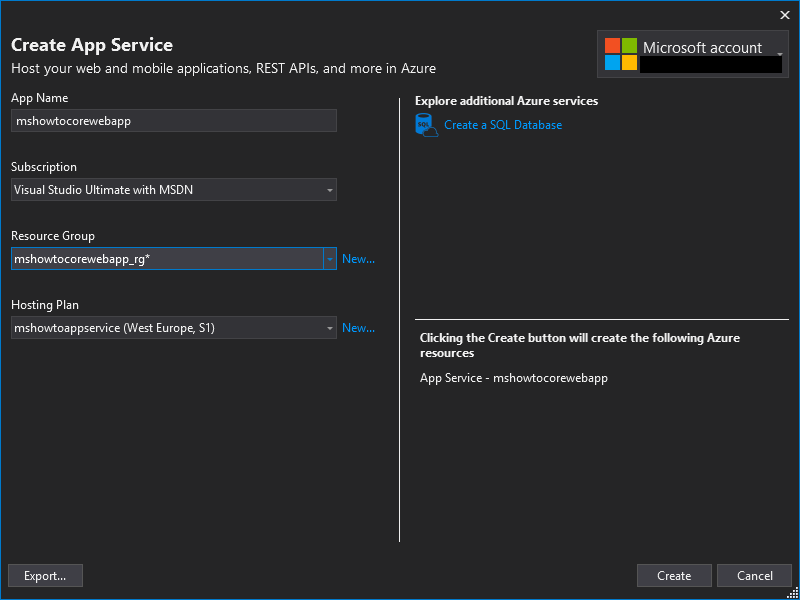Click the SQL Database cloud icon
The height and width of the screenshot is (600, 800).
427,126
